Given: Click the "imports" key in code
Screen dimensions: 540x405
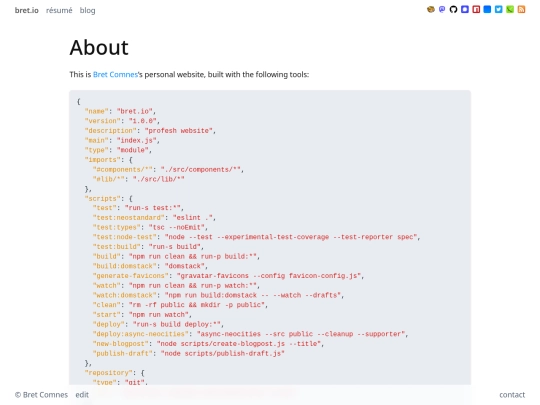Looking at the screenshot, I should point(103,159).
